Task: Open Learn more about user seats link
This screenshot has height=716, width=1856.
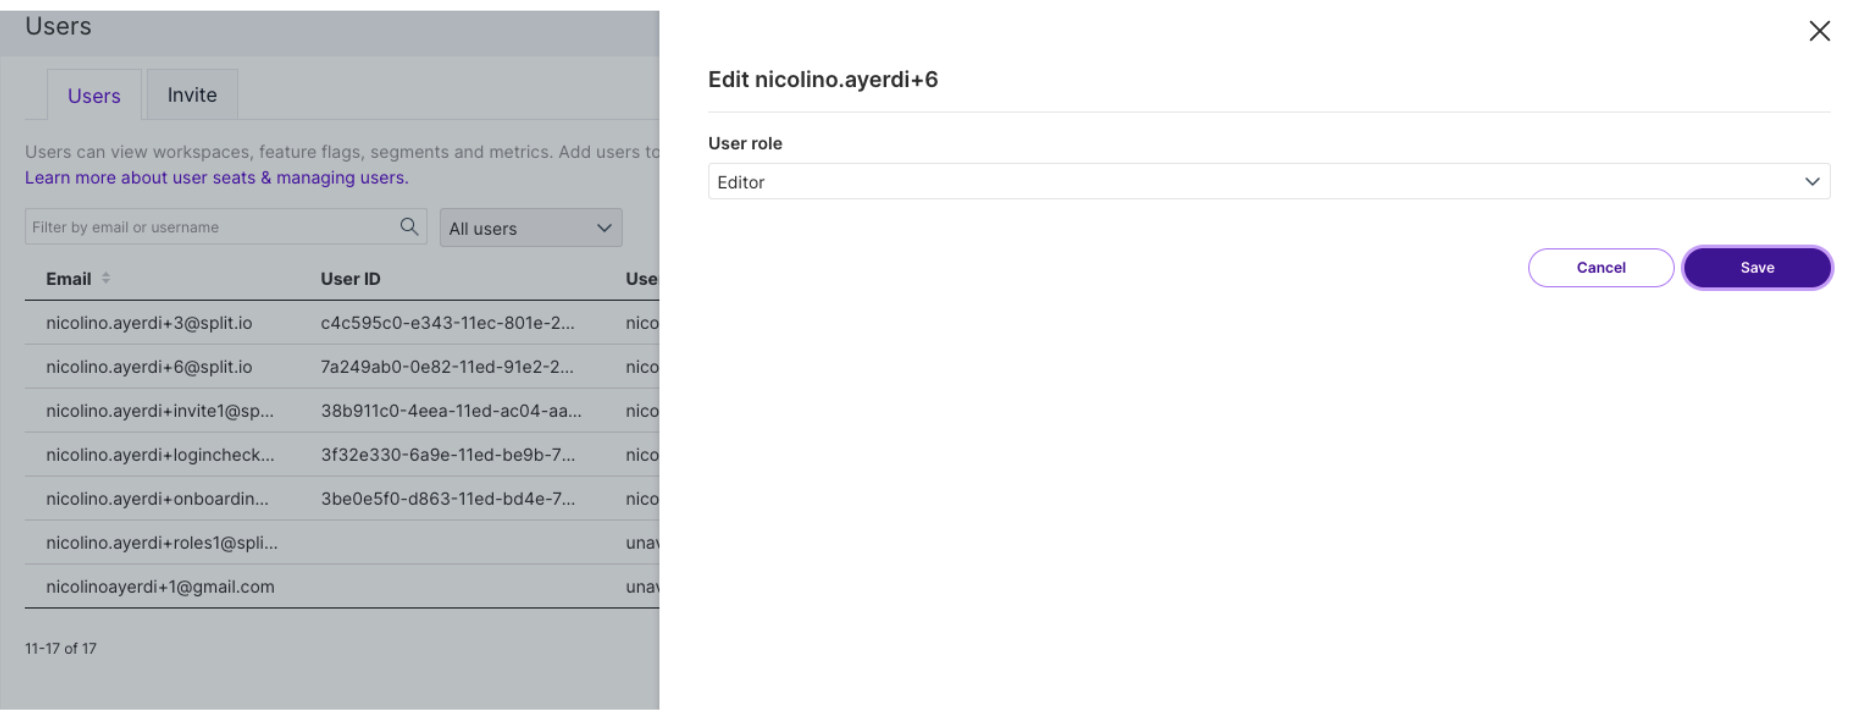Action: (216, 178)
